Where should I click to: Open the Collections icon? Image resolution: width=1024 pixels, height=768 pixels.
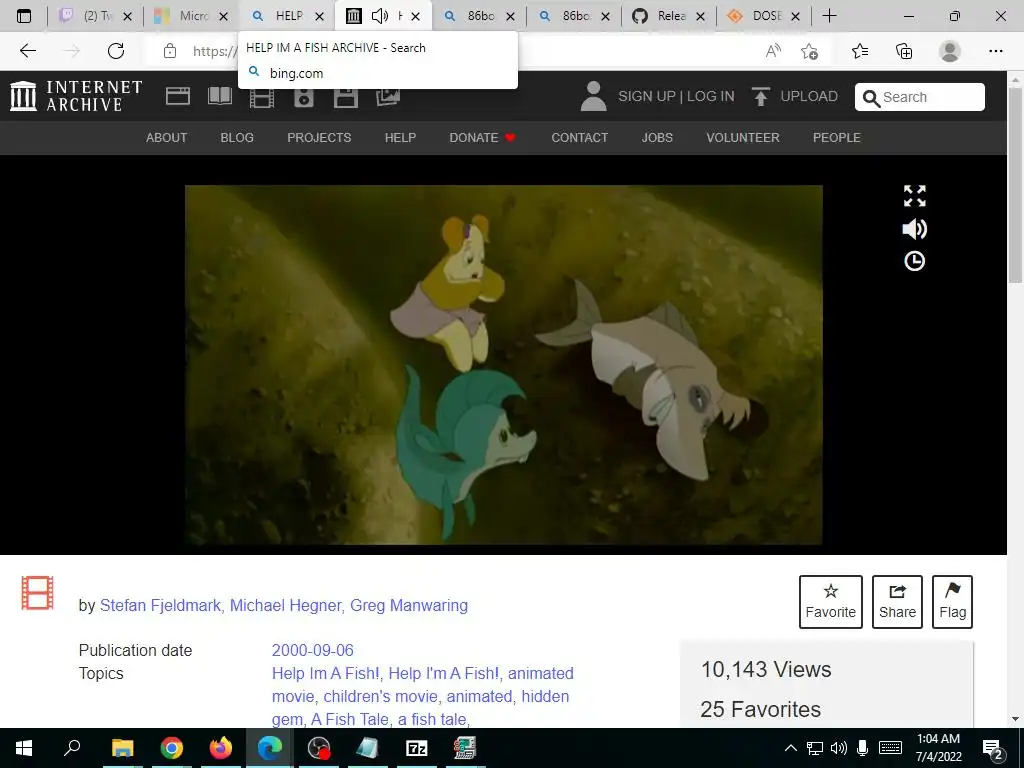point(904,50)
